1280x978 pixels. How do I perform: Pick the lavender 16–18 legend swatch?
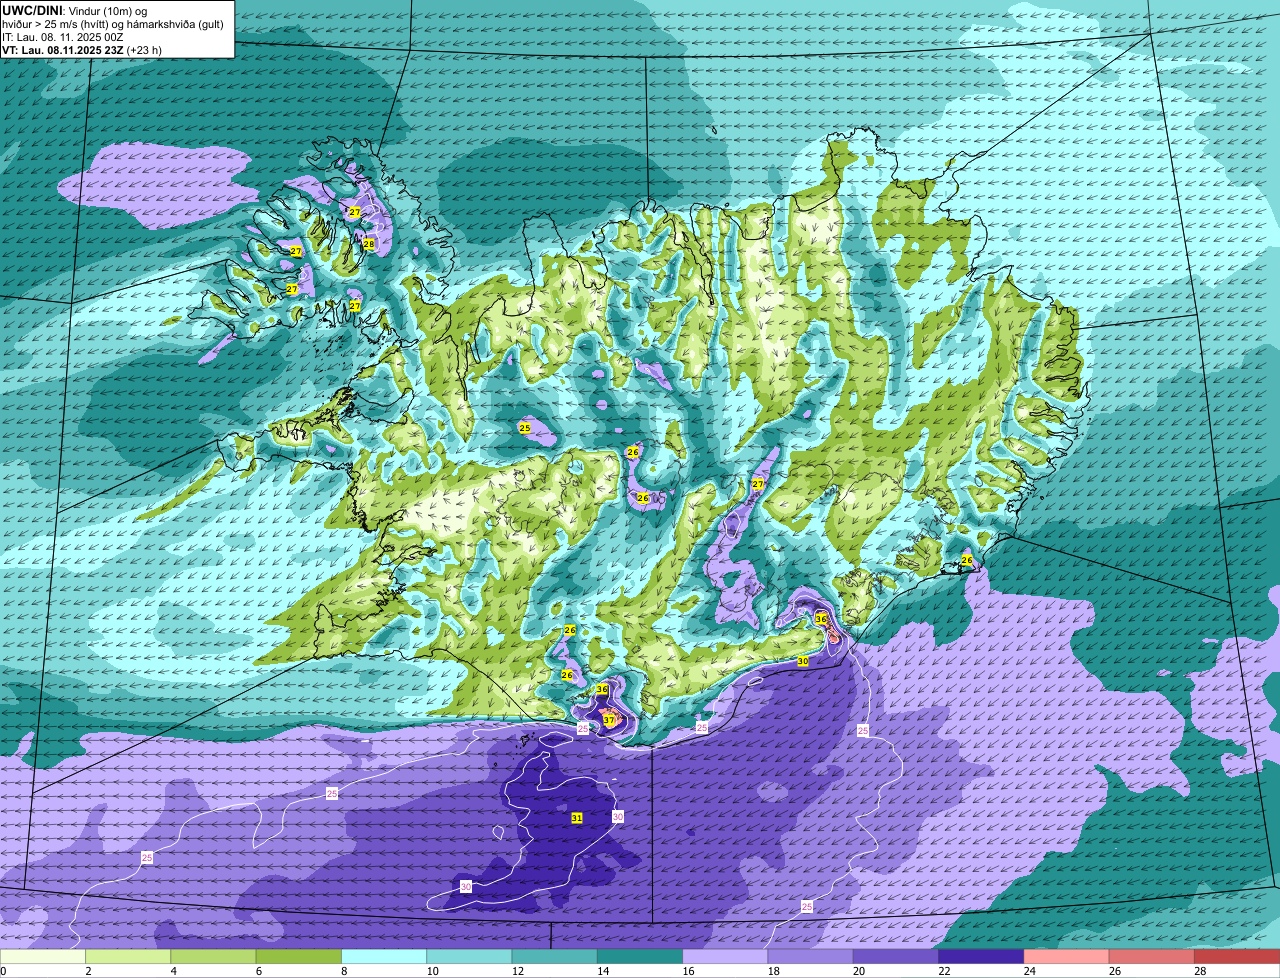pyautogui.click(x=725, y=957)
